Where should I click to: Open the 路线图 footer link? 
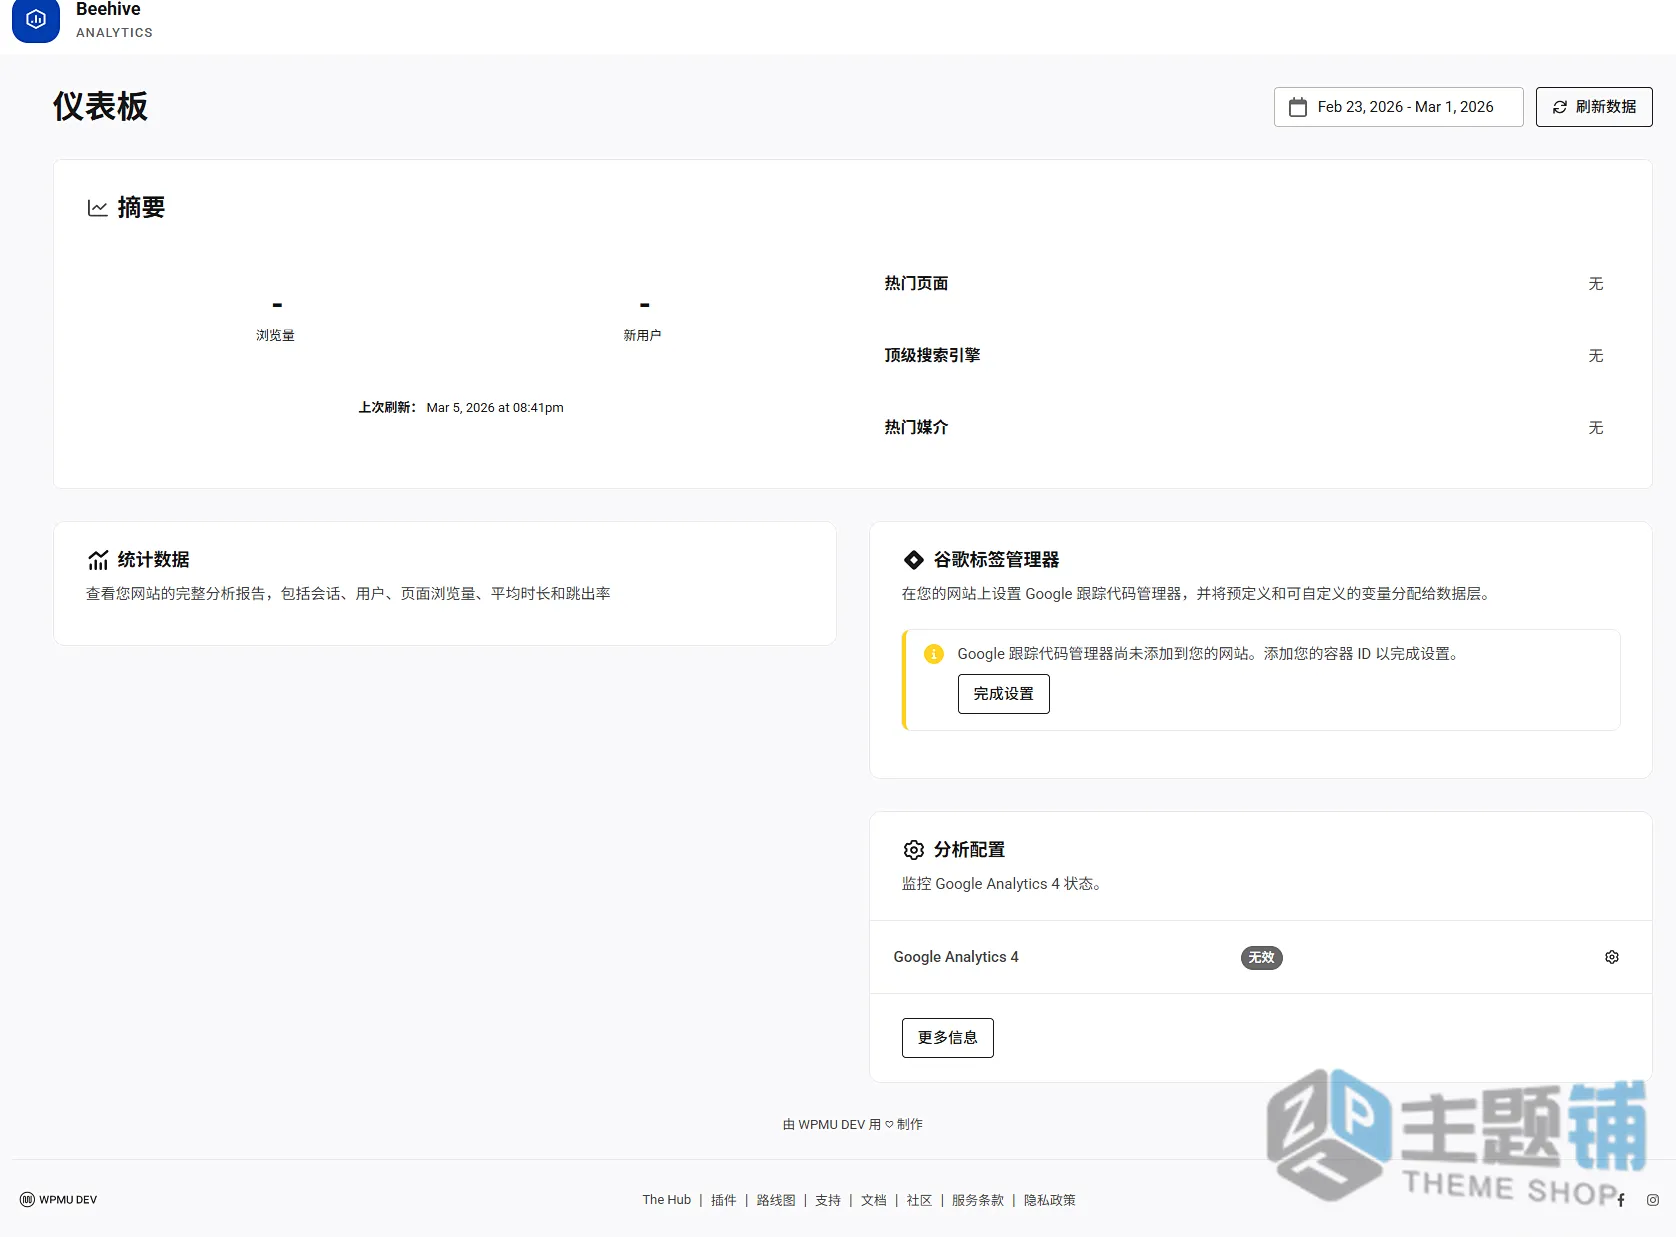click(x=776, y=1200)
